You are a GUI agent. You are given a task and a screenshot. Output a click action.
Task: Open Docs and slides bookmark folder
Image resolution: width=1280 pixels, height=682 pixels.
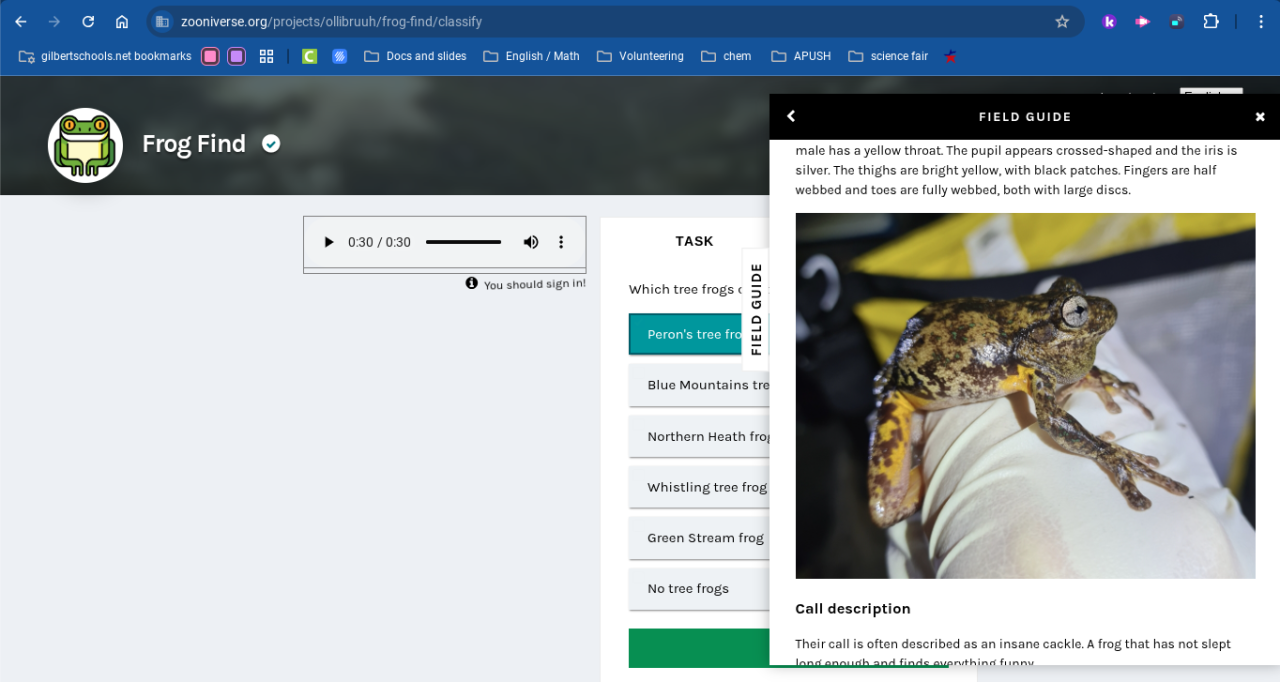pyautogui.click(x=415, y=56)
